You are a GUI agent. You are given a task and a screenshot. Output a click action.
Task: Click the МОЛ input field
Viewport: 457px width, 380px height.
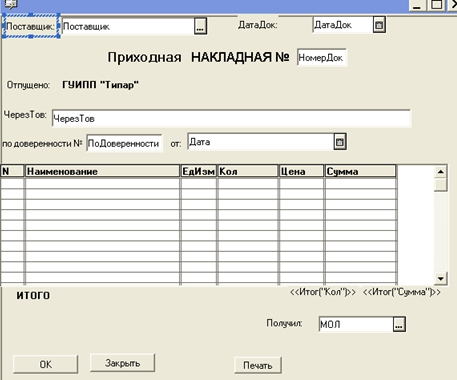pyautogui.click(x=356, y=324)
